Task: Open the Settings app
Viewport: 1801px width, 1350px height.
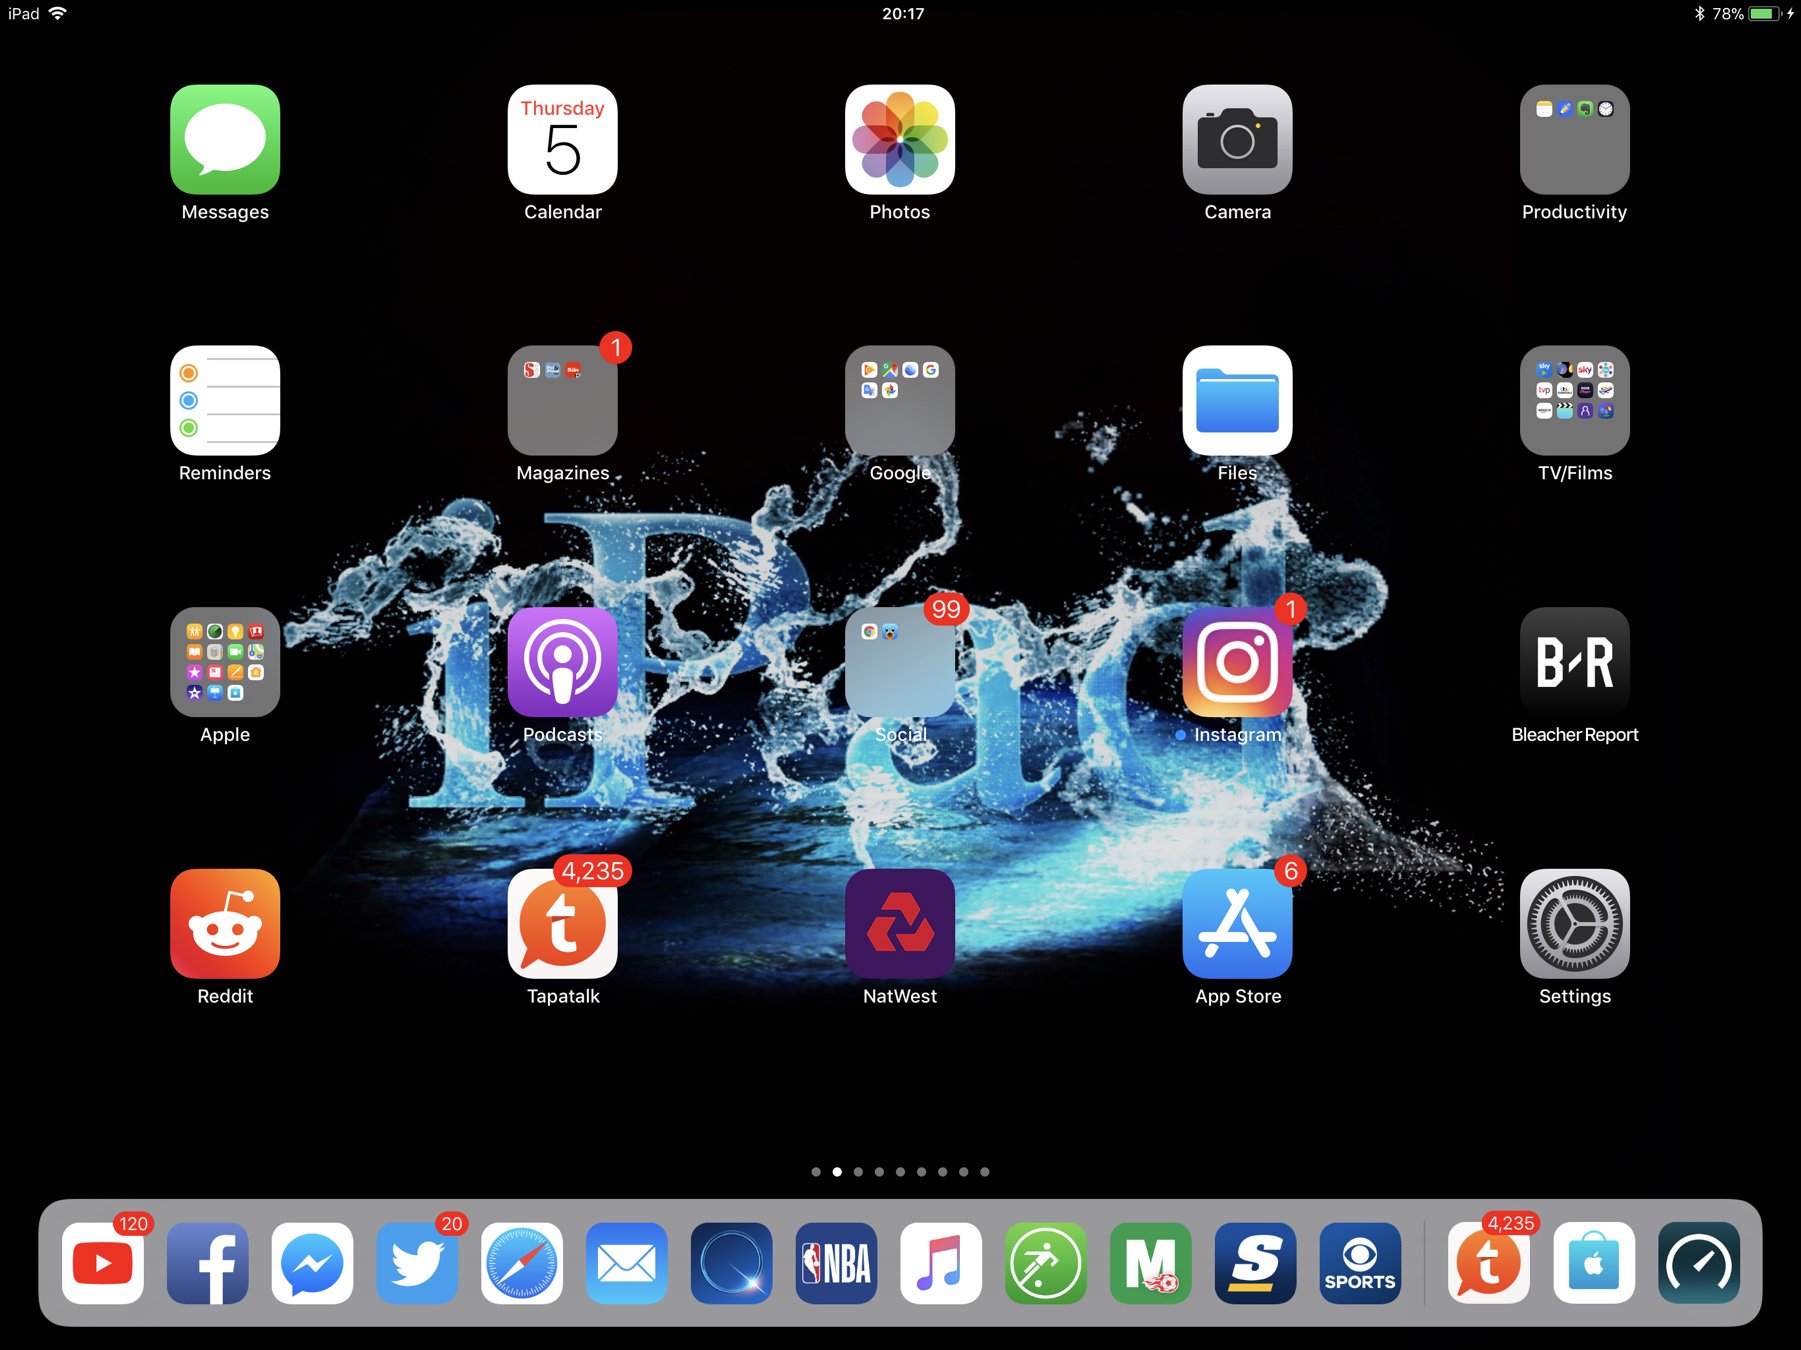Action: coord(1575,923)
